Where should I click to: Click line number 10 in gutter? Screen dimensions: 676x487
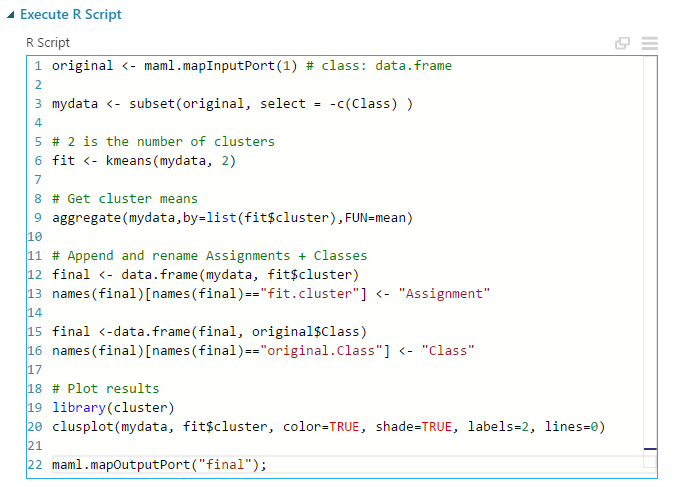tap(35, 237)
